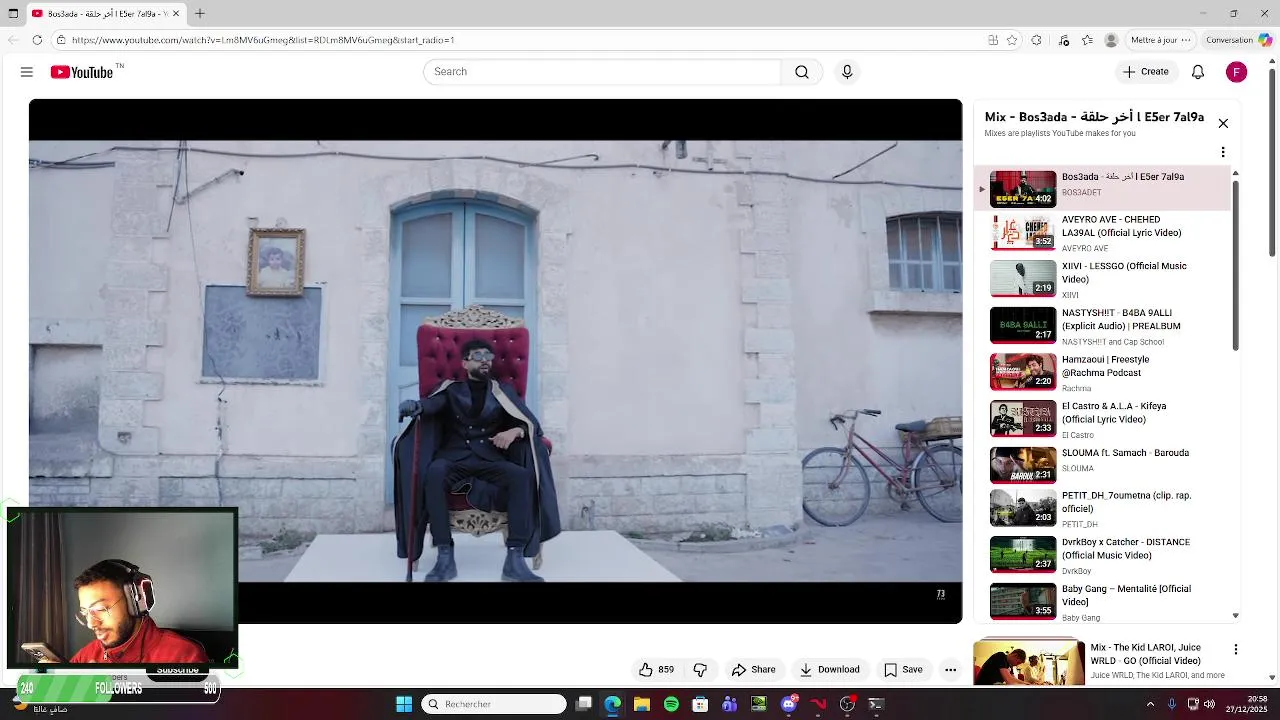The height and width of the screenshot is (720, 1280).
Task: Open favorites list icon in toolbar
Action: [x=1087, y=40]
